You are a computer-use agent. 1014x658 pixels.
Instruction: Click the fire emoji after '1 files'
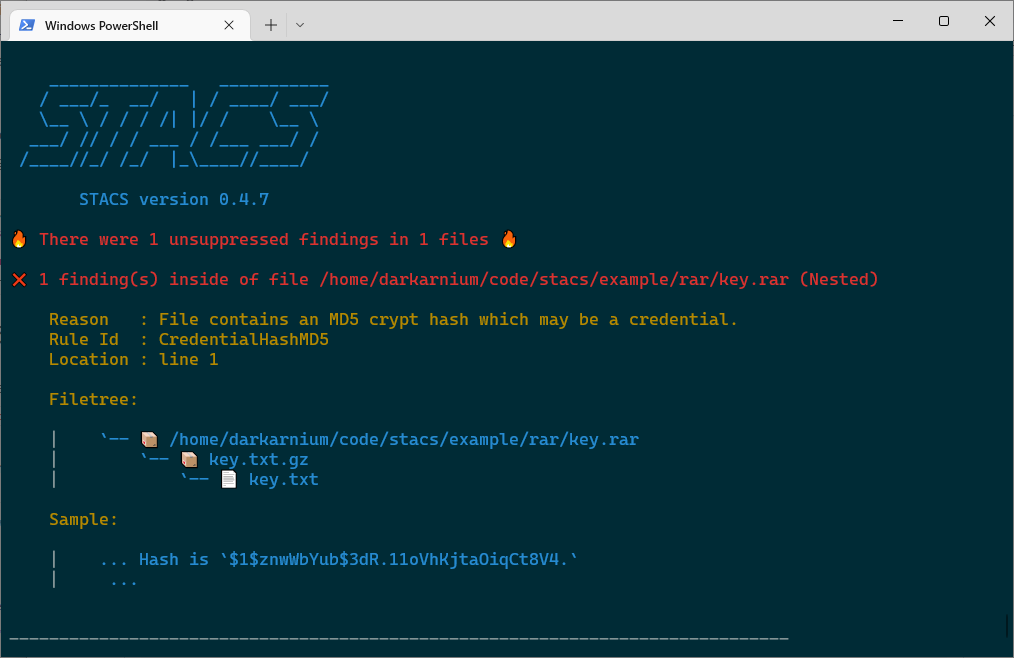[509, 240]
